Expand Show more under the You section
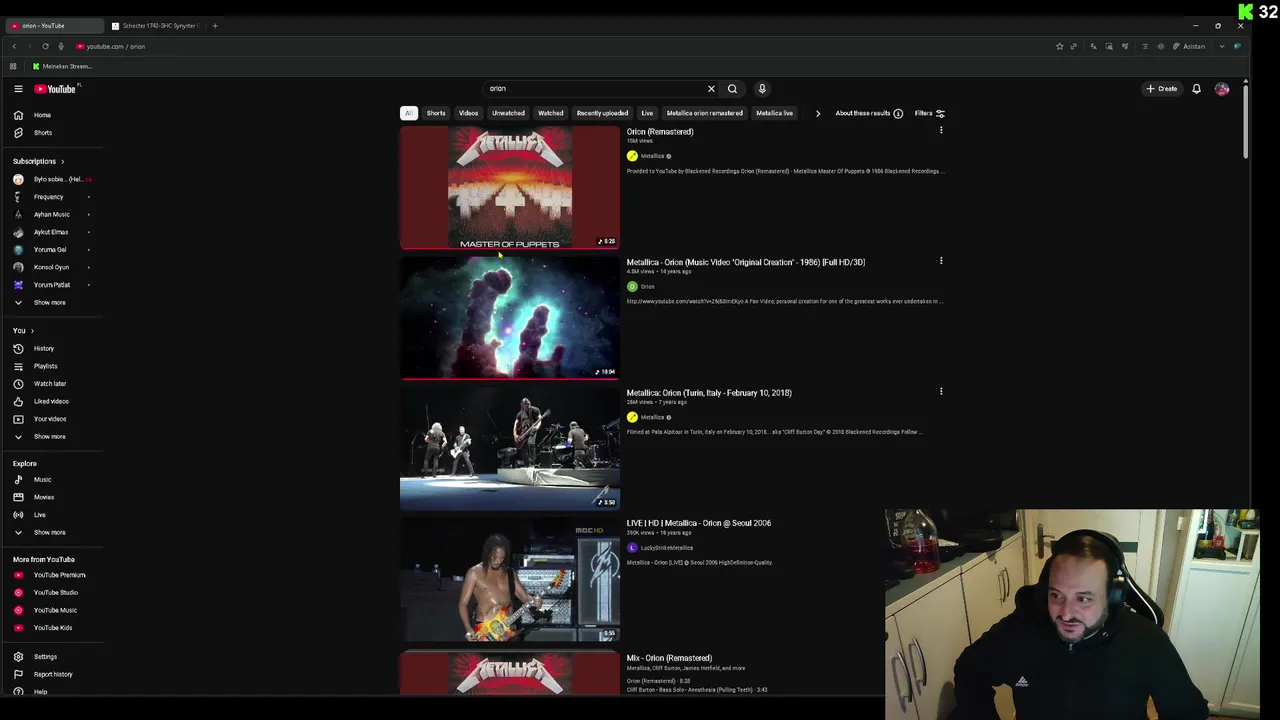Image resolution: width=1280 pixels, height=720 pixels. (x=52, y=436)
